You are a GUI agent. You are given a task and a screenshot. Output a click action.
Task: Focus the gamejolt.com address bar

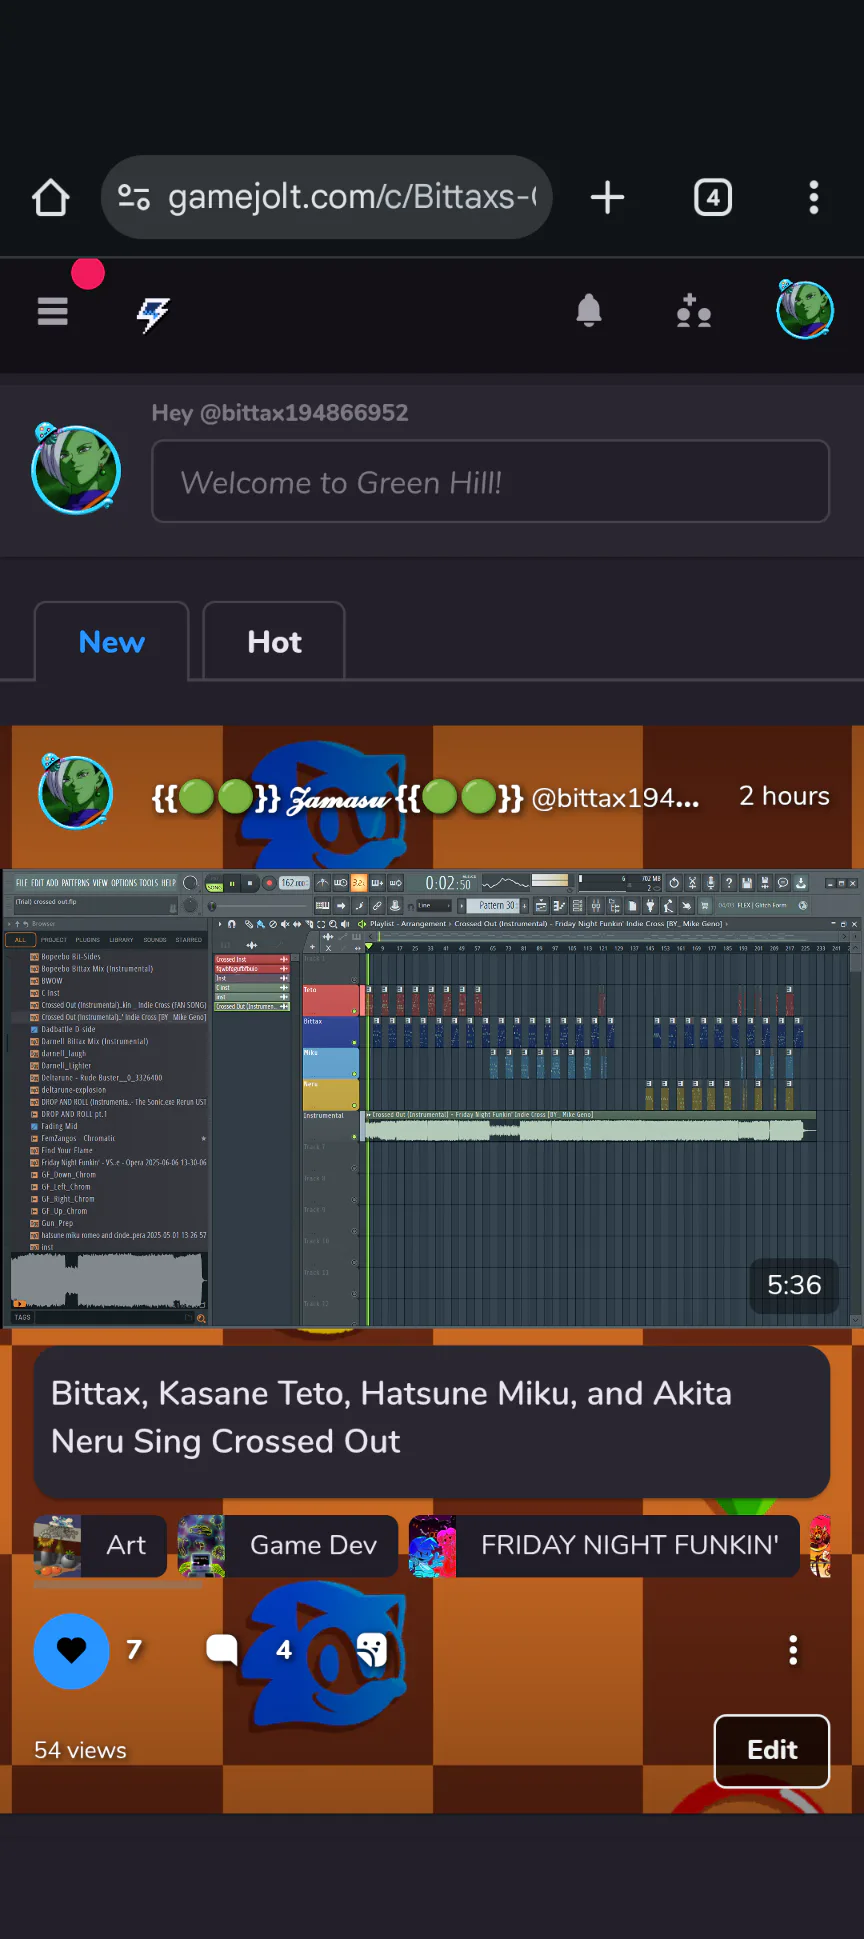coord(327,197)
